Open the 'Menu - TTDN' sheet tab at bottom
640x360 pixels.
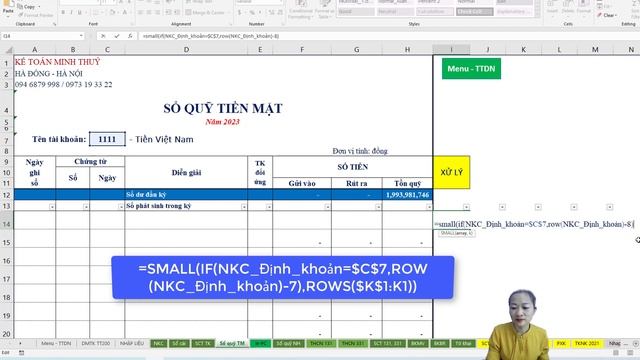pos(56,344)
